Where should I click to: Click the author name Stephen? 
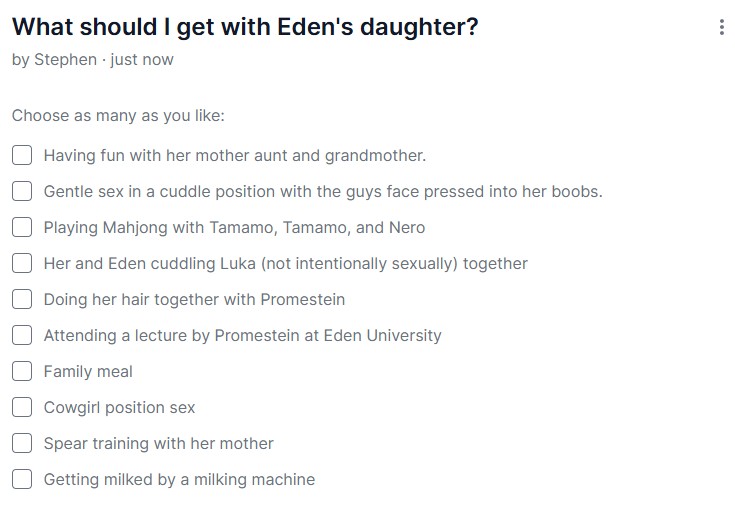pyautogui.click(x=66, y=60)
